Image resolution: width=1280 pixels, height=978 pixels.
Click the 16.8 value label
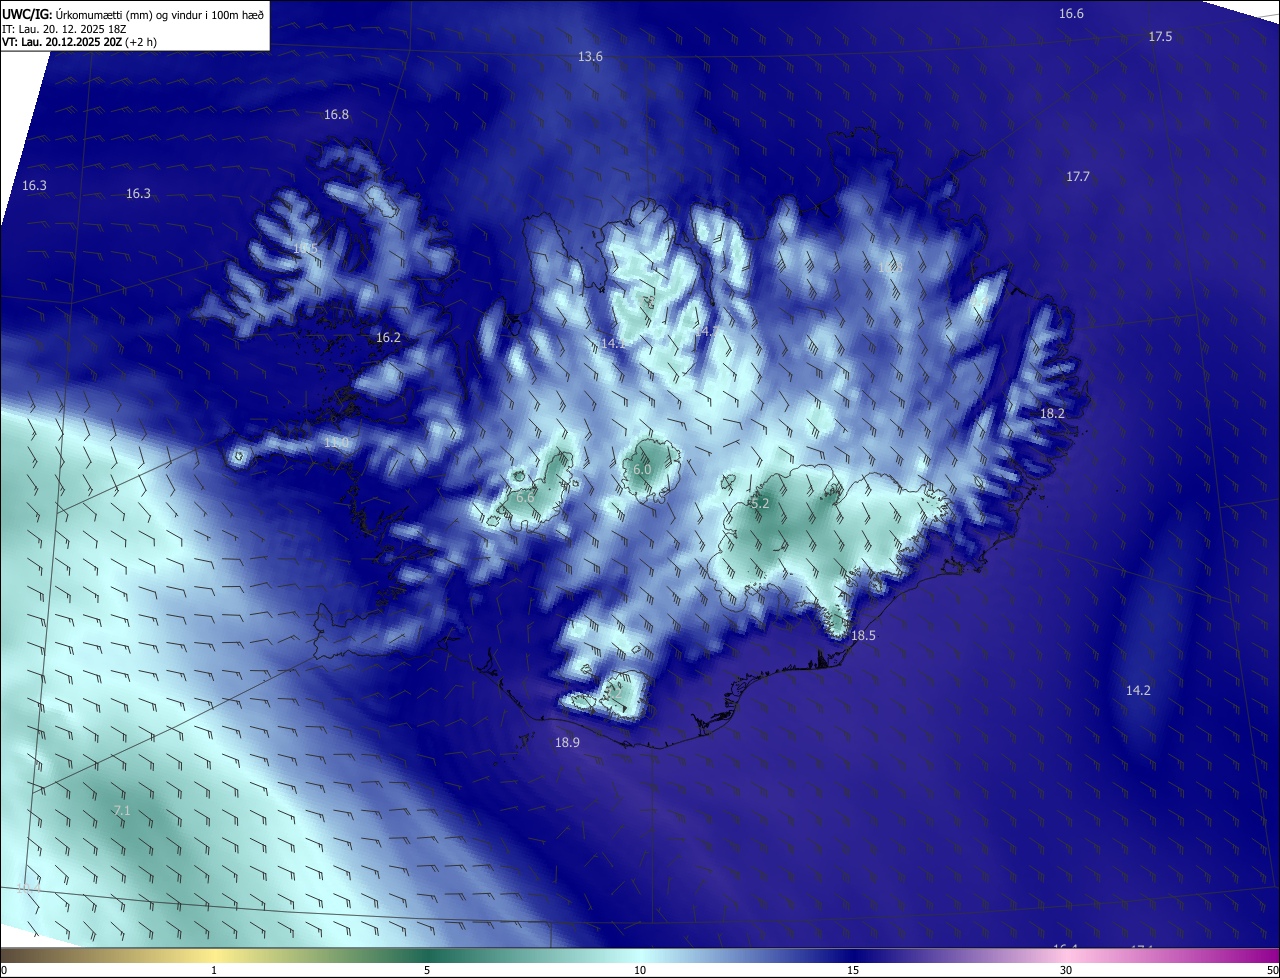pos(336,114)
